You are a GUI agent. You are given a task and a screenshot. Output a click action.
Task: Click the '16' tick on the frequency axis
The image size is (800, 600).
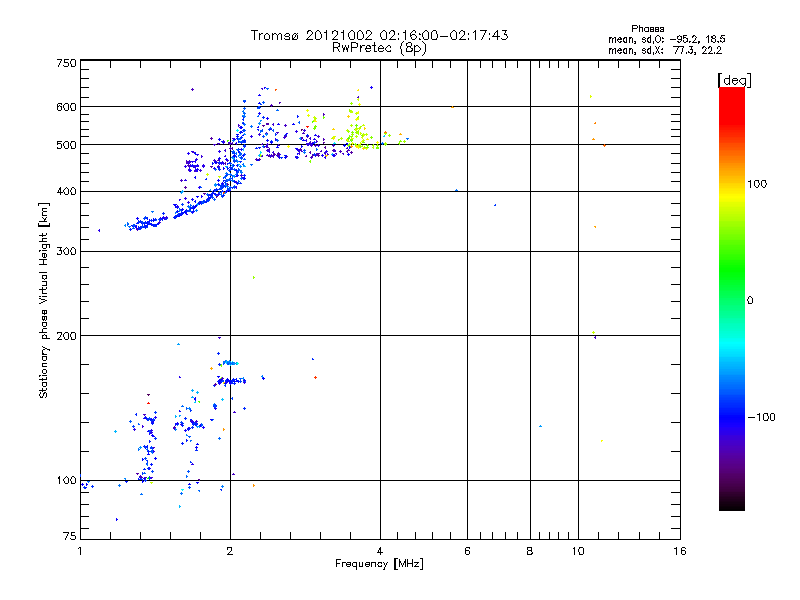pos(680,551)
